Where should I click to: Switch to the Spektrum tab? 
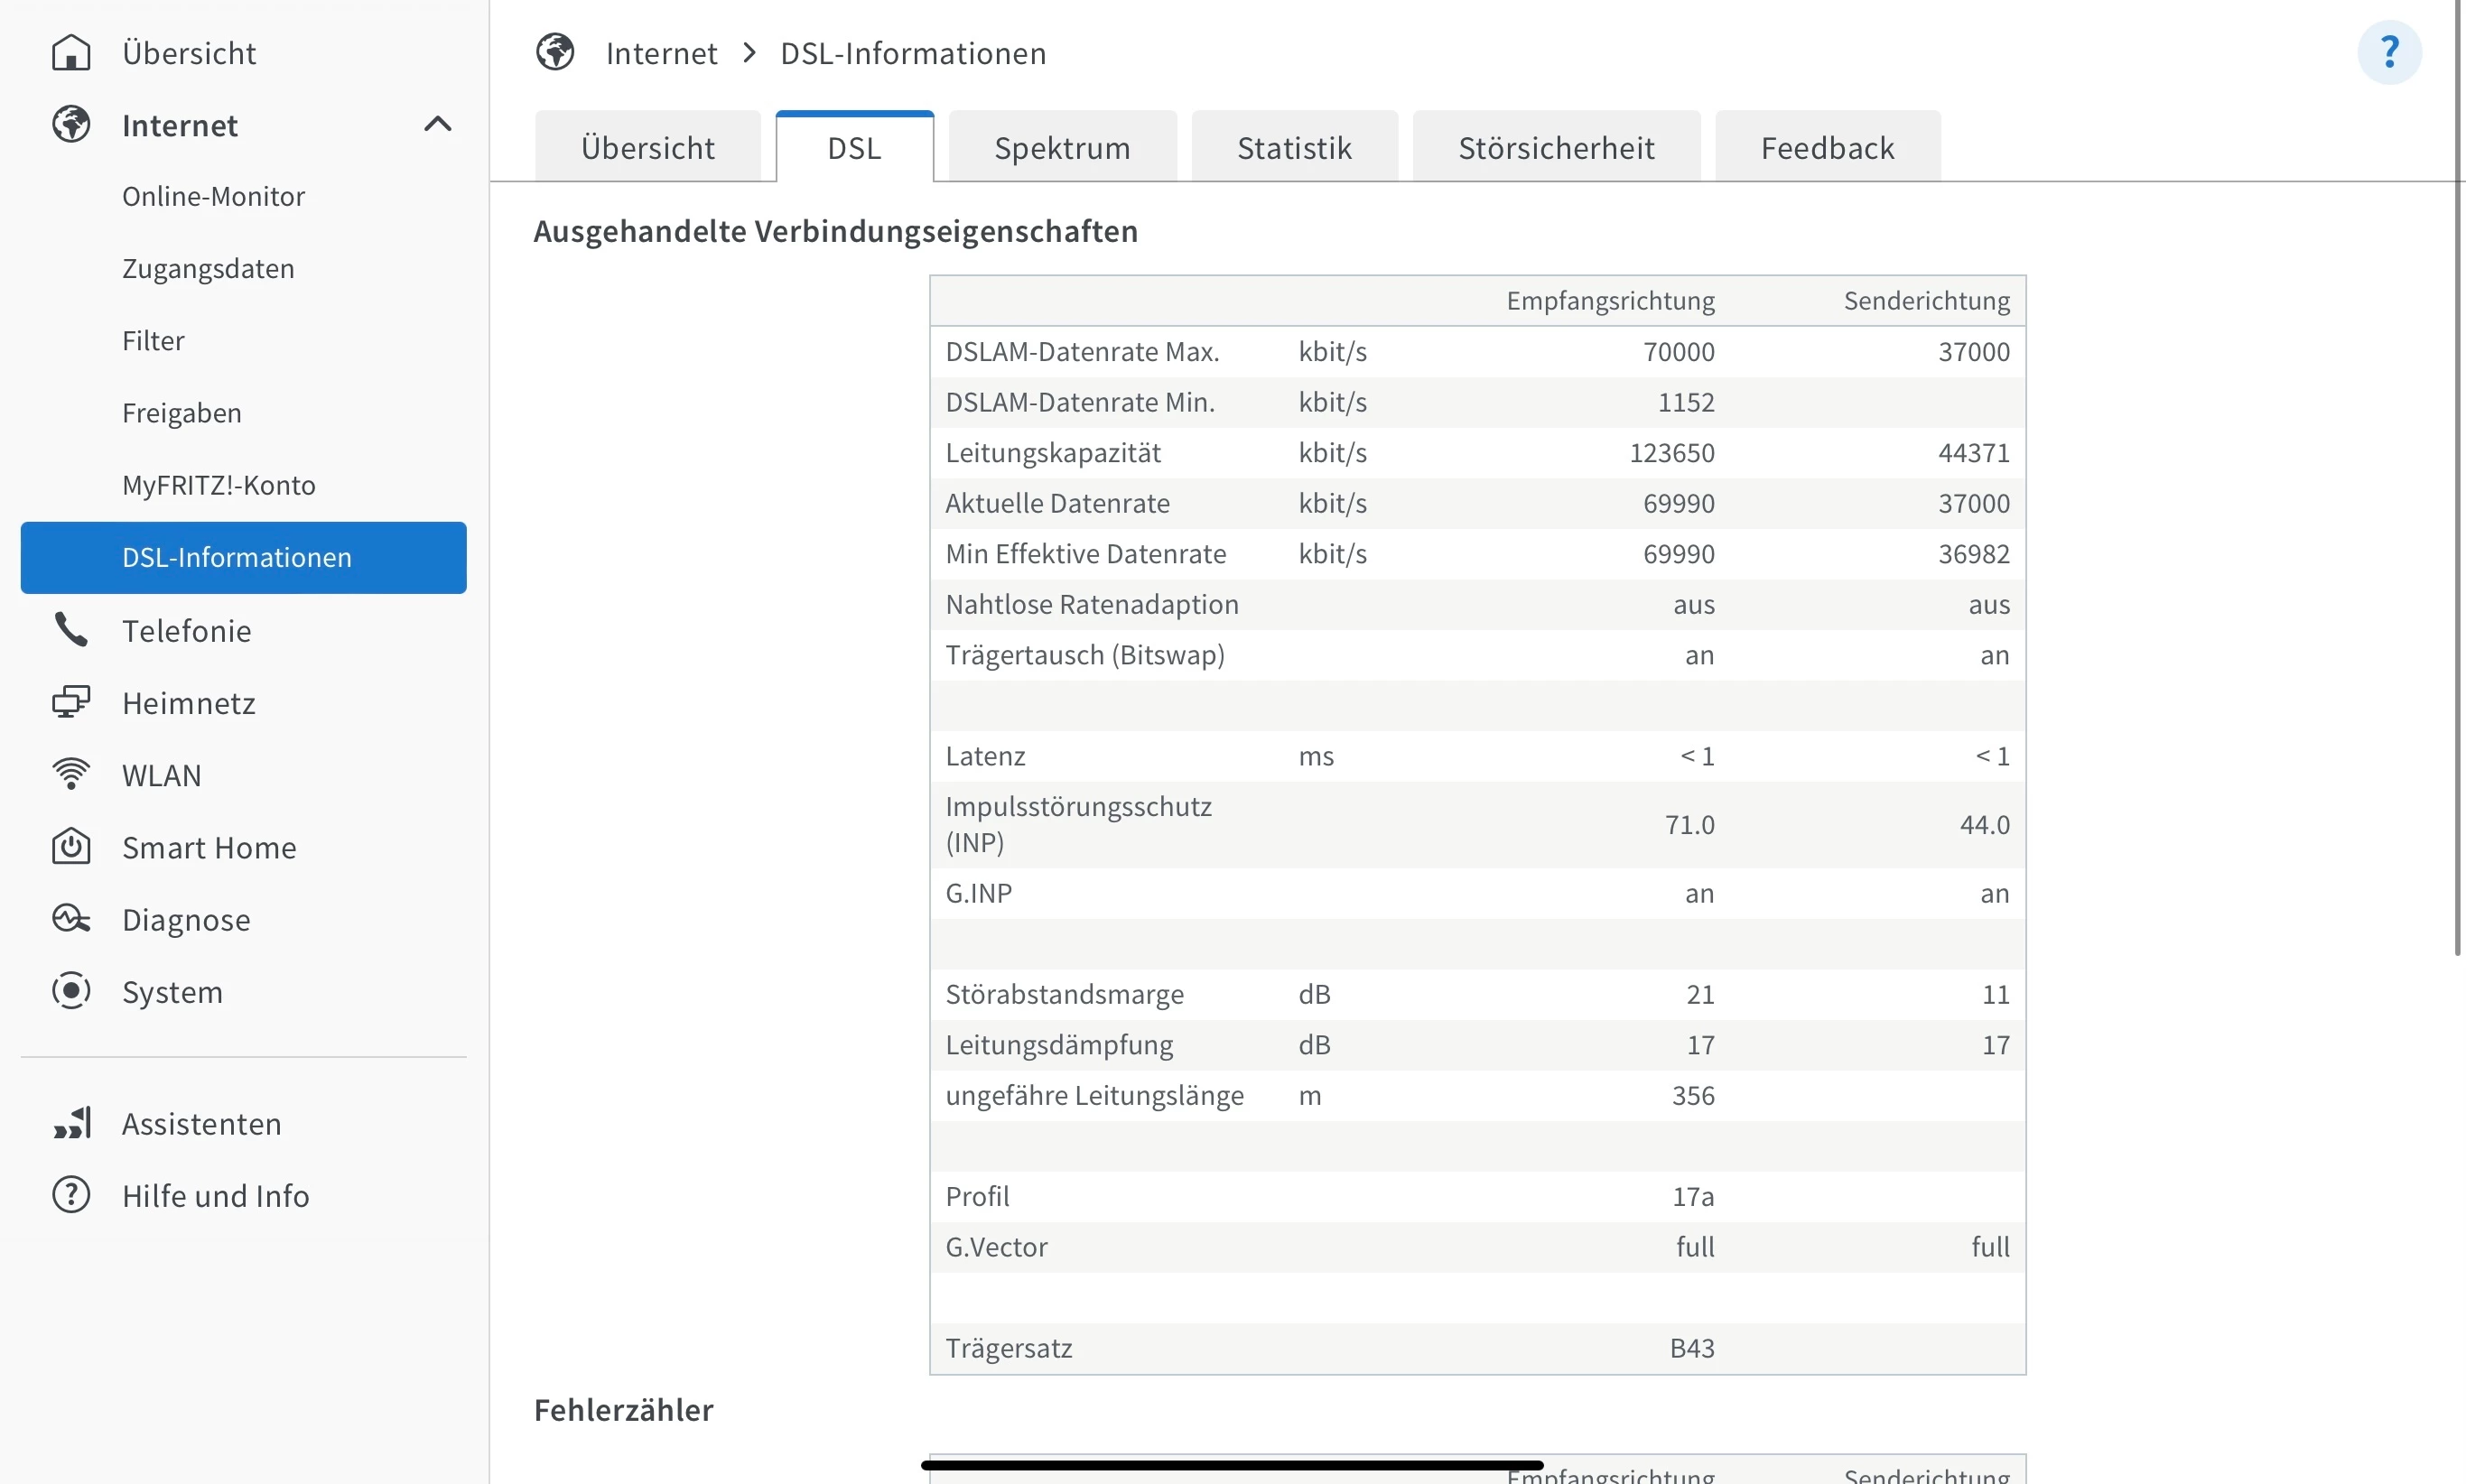1062,148
